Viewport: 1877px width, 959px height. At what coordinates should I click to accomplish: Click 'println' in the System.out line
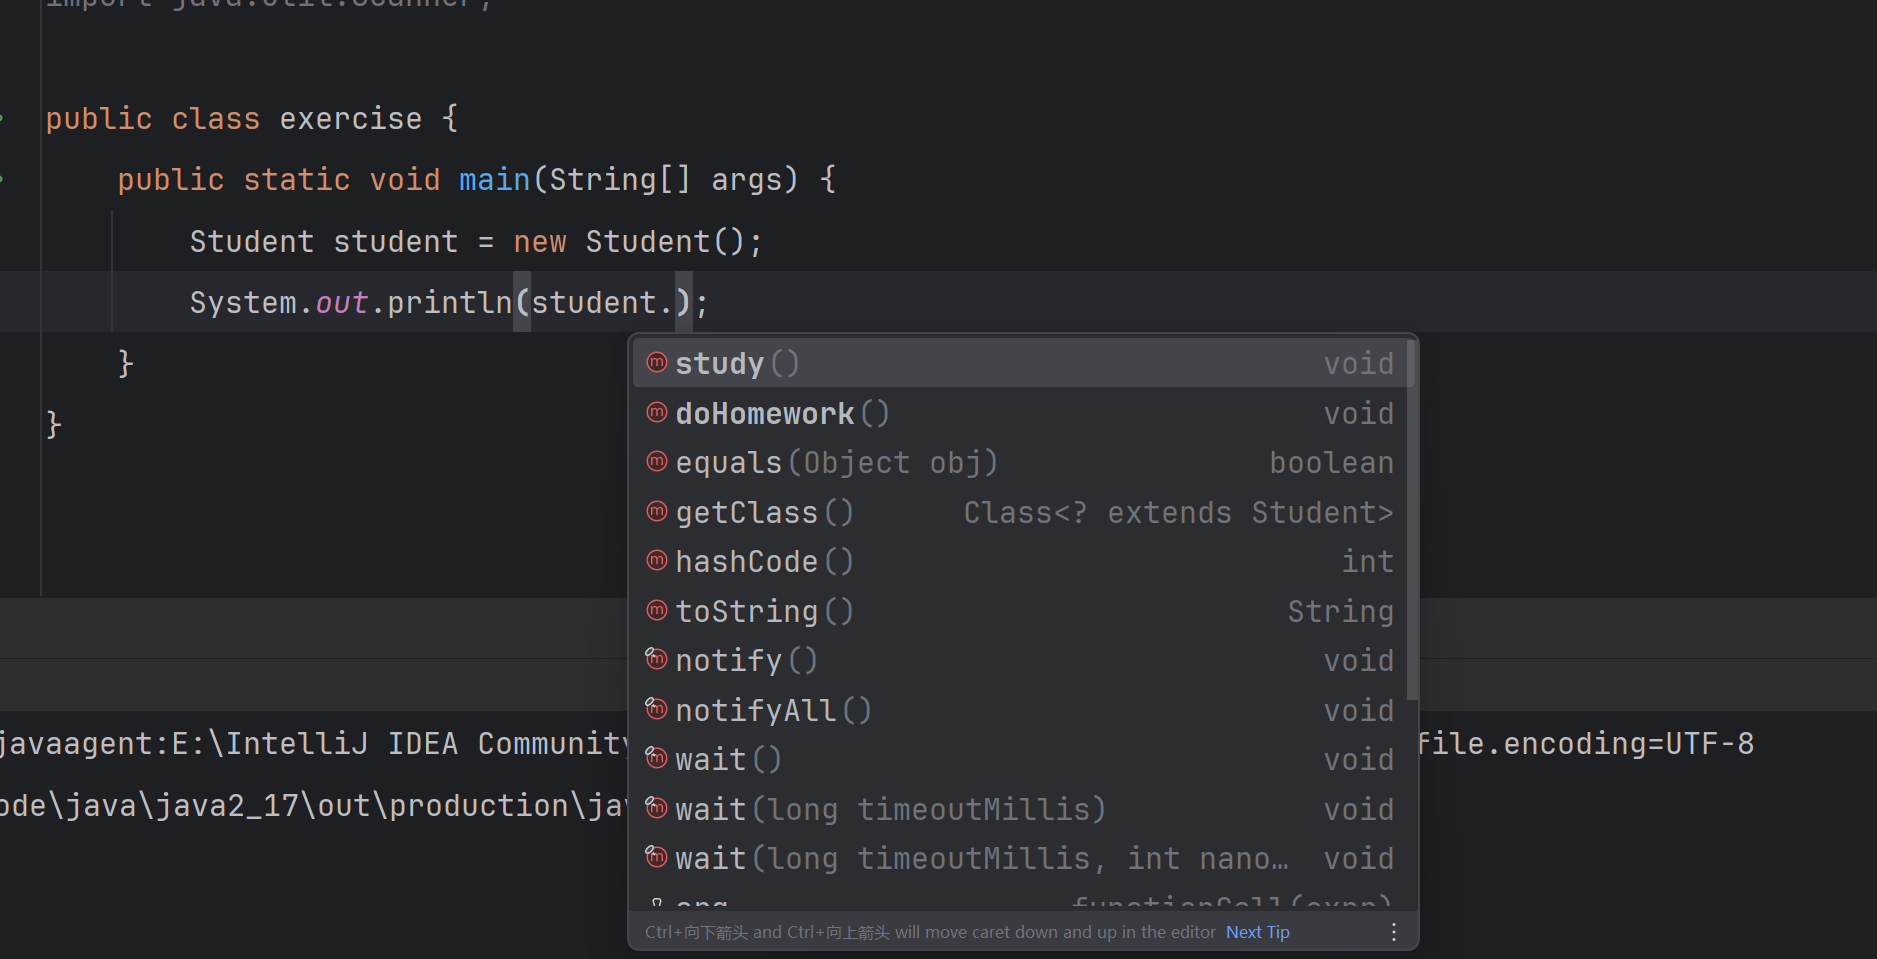click(449, 303)
